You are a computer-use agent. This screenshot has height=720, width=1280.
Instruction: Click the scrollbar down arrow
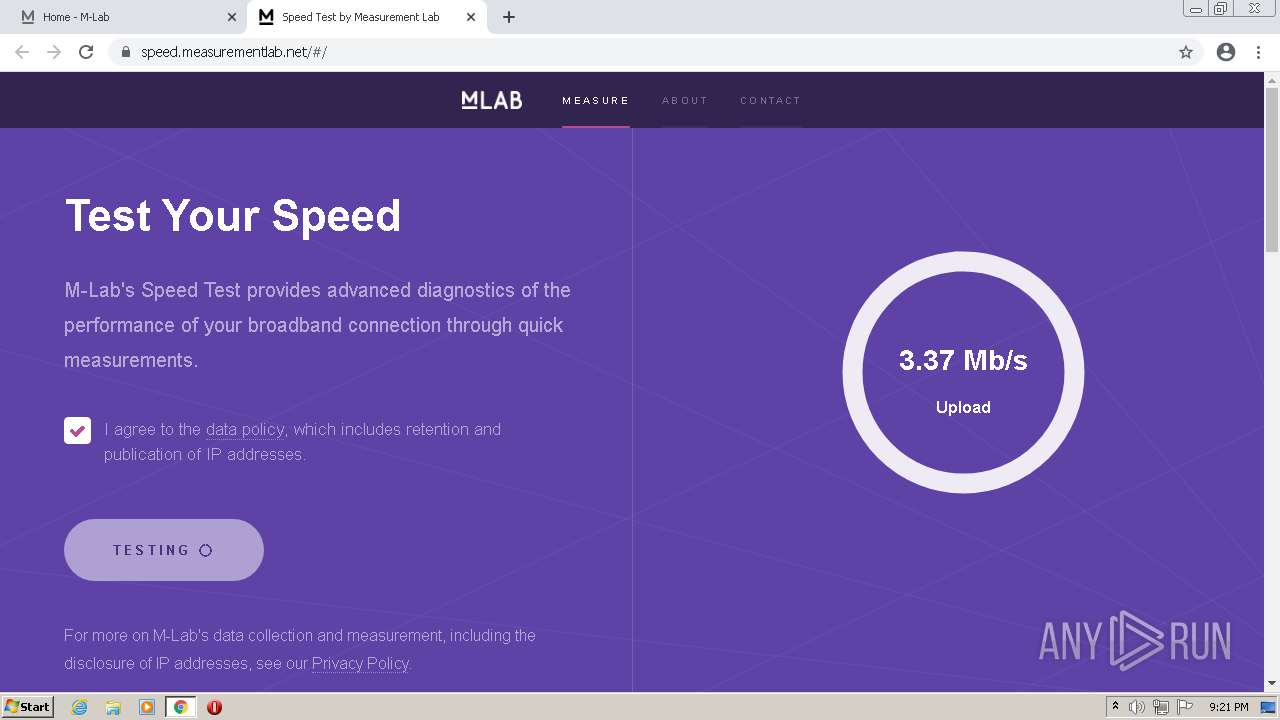(x=1272, y=683)
